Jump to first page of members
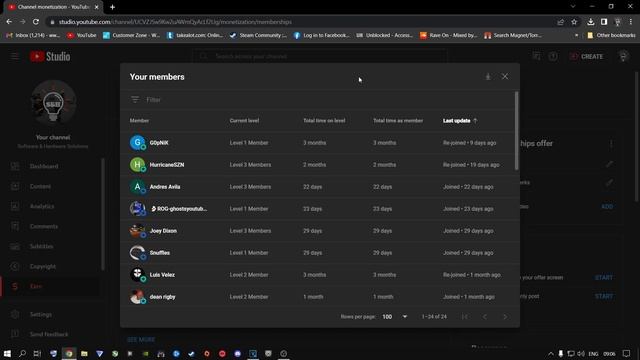 point(464,317)
